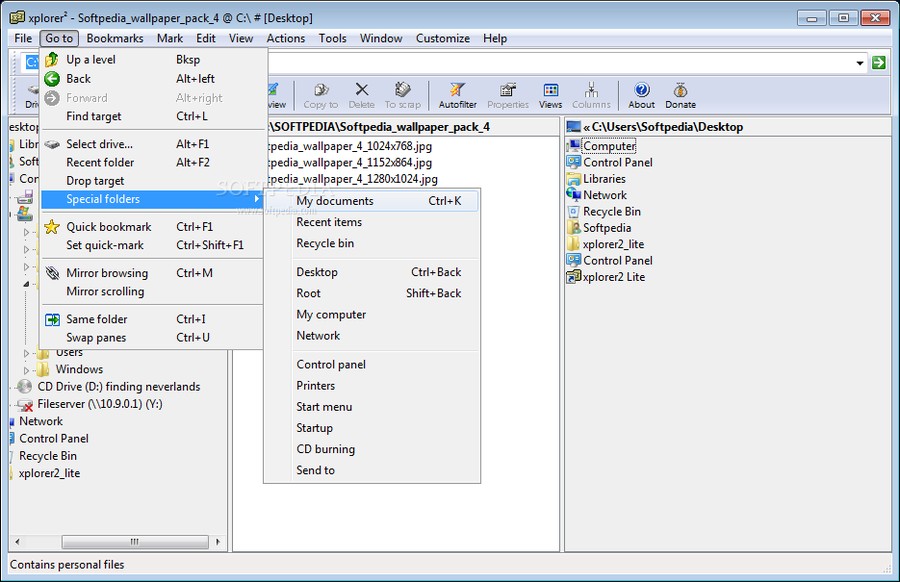Screen dimensions: 900x582
Task: Click the Copy to toolbar icon
Action: [x=320, y=90]
